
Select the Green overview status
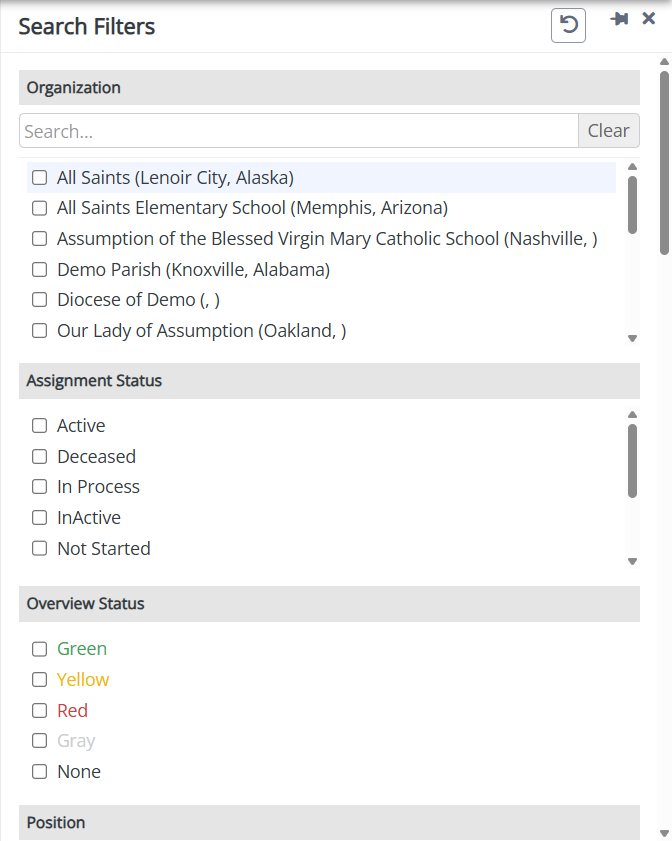pyautogui.click(x=40, y=649)
